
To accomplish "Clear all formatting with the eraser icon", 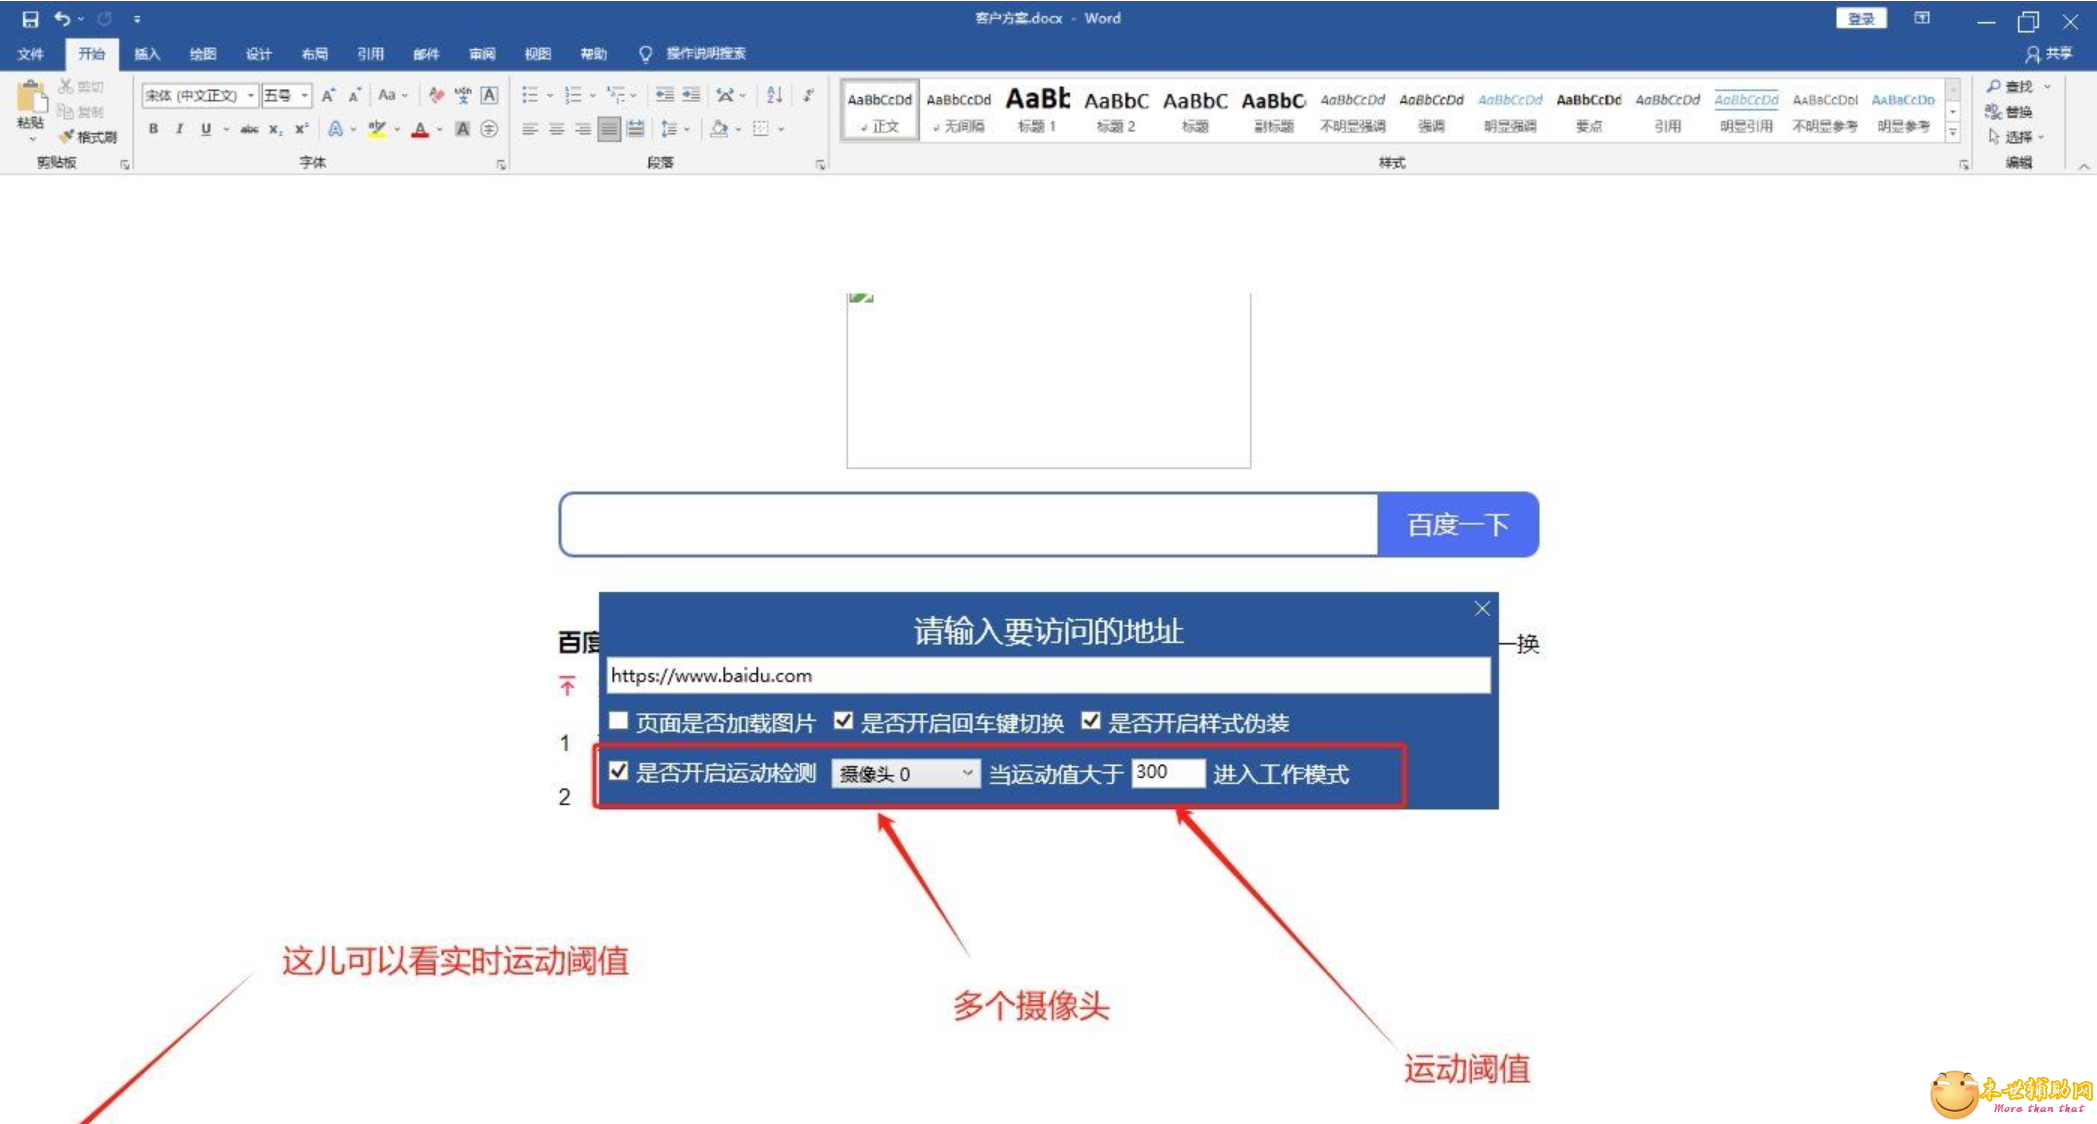I will coord(436,96).
